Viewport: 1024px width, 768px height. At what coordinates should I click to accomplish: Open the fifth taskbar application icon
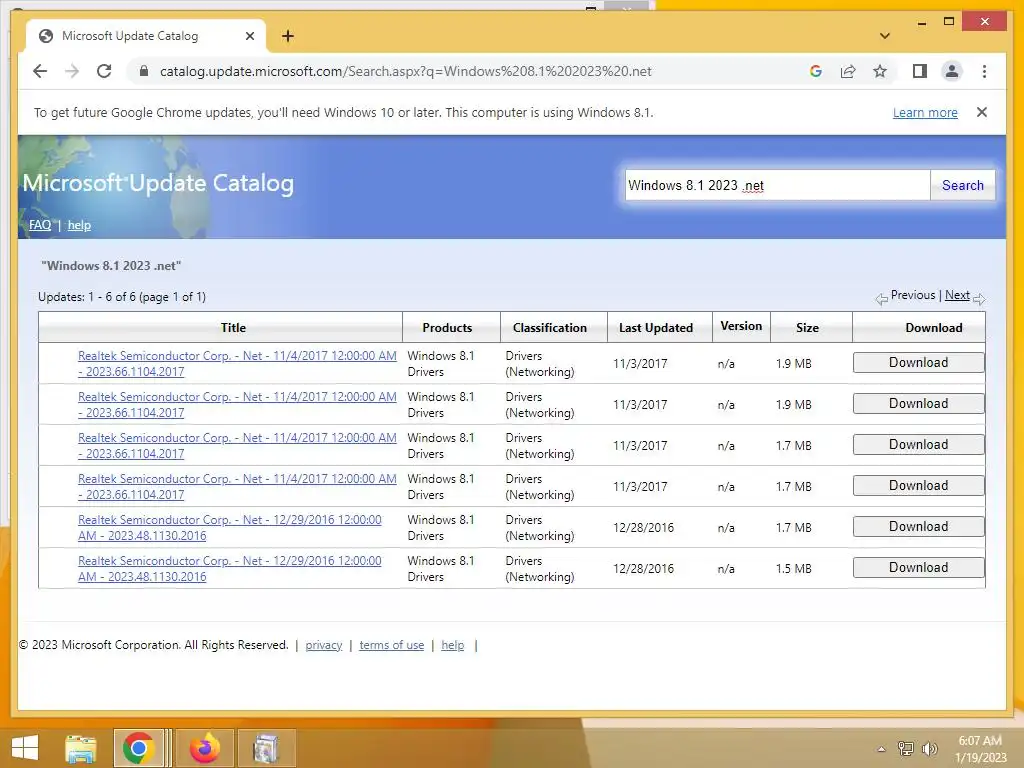coord(265,748)
